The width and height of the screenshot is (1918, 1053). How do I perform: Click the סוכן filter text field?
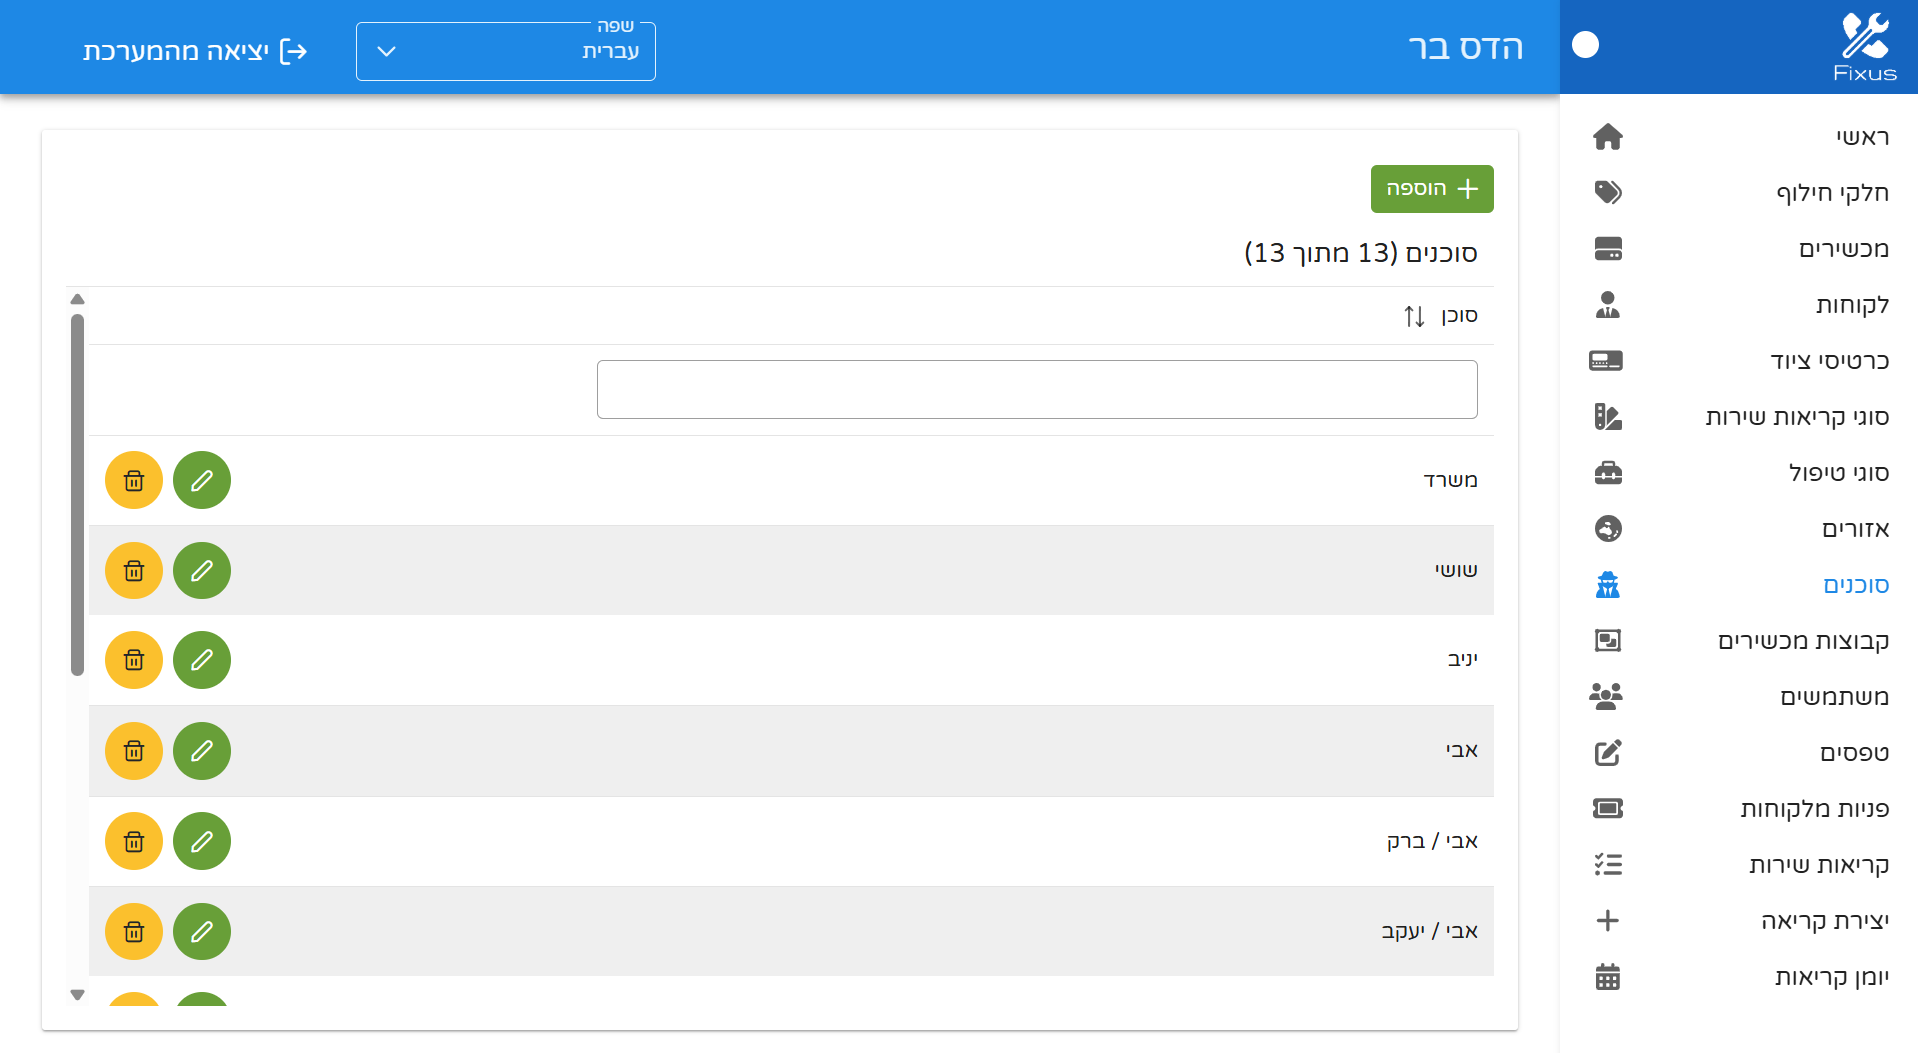[x=1037, y=390]
